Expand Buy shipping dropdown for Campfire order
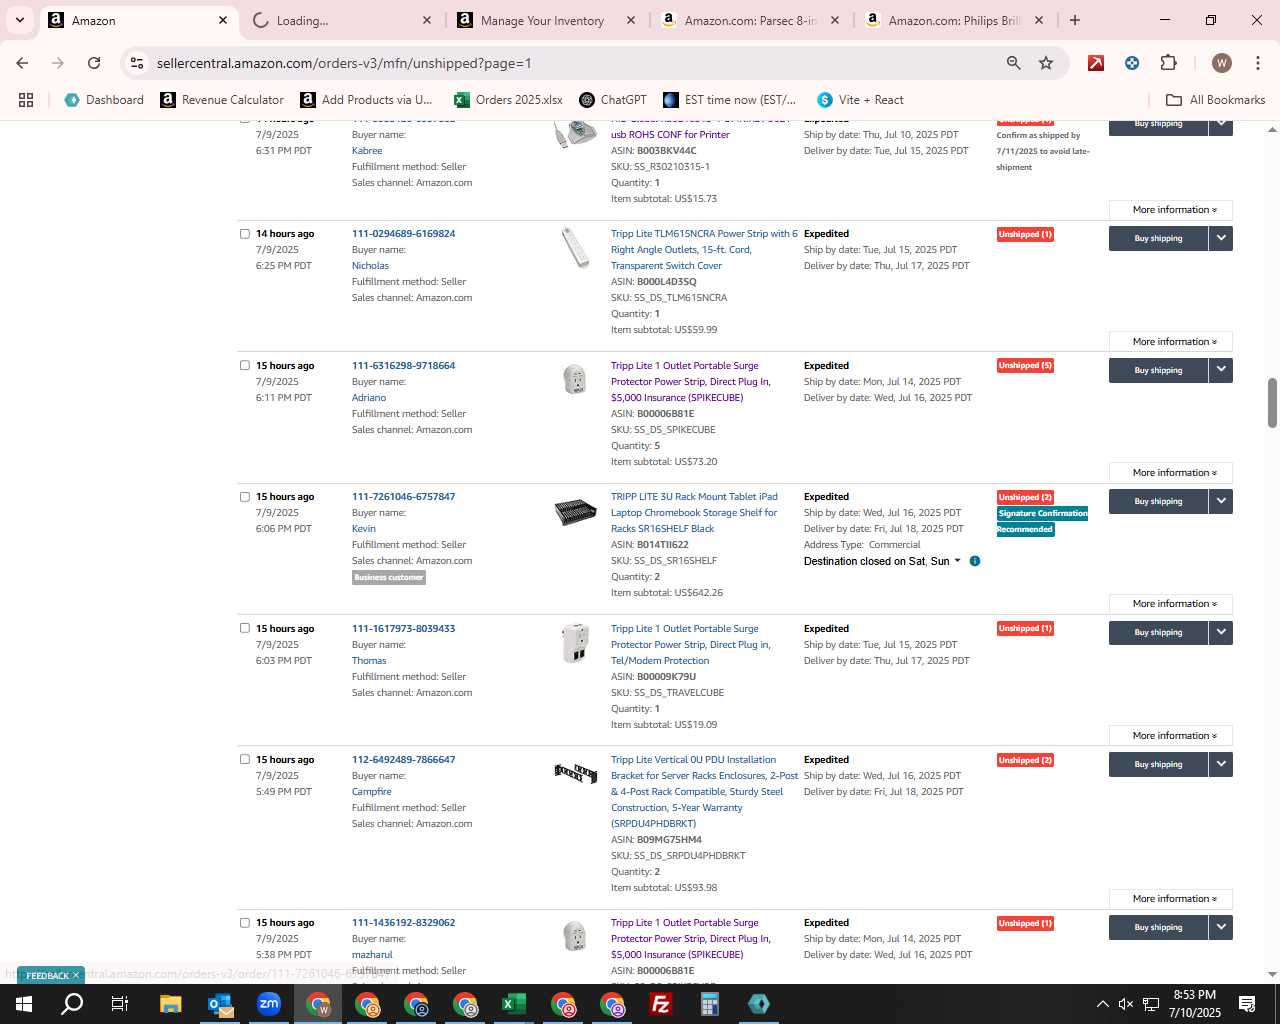This screenshot has width=1280, height=1024. coord(1221,764)
